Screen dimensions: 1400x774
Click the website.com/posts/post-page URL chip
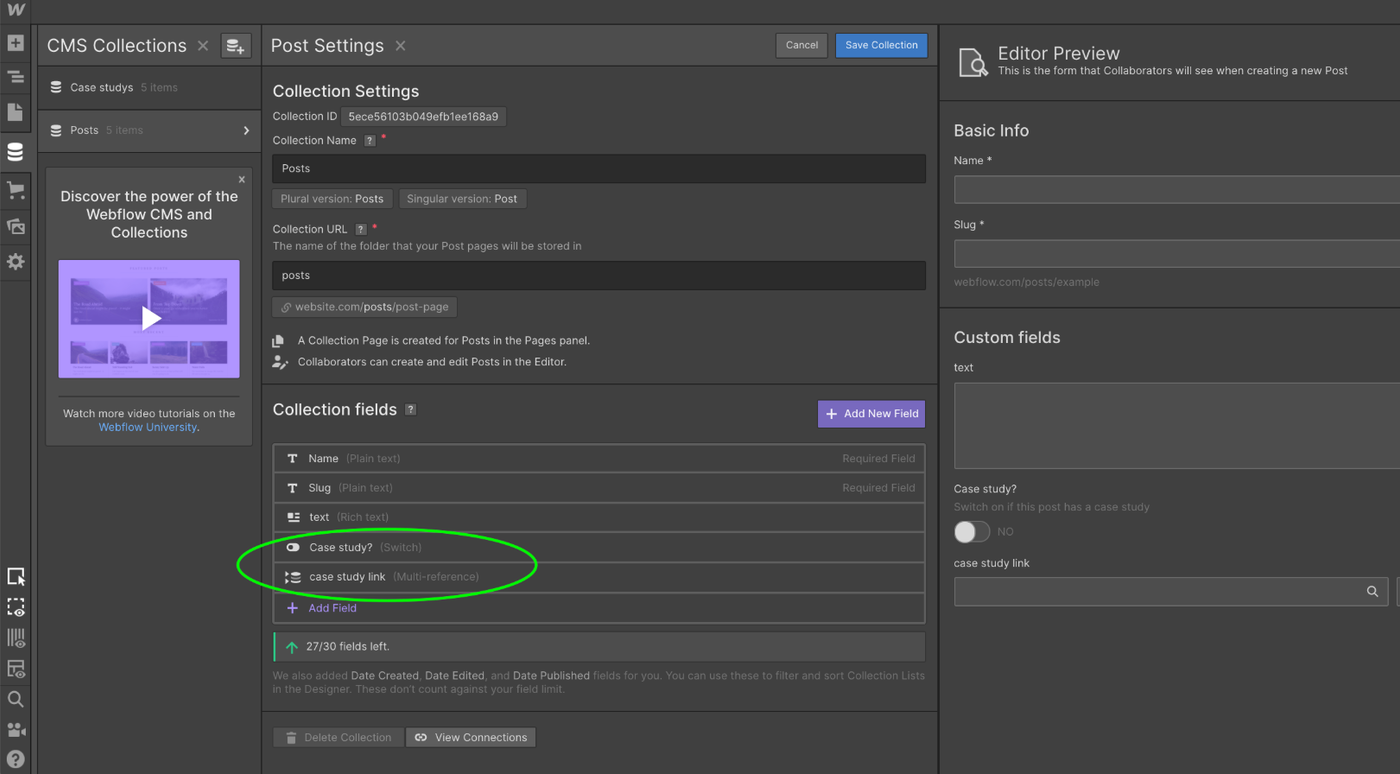click(365, 307)
